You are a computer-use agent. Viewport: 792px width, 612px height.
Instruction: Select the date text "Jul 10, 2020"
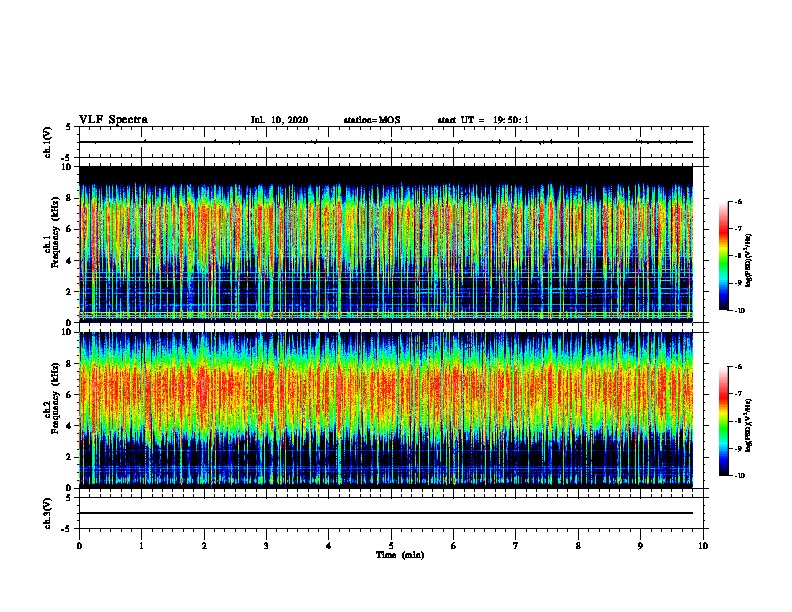279,120
